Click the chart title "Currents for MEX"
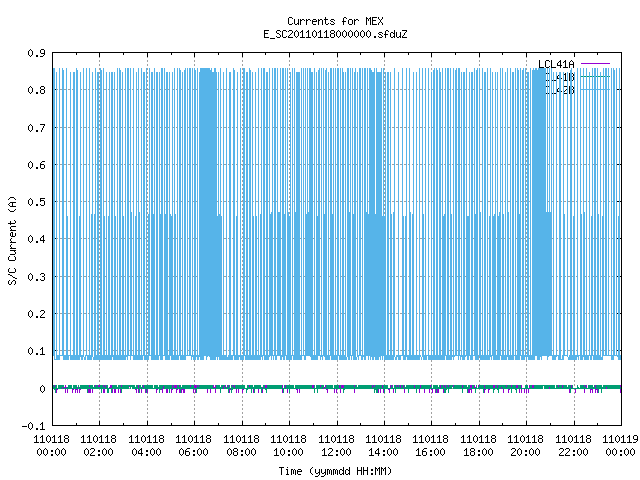This screenshot has height=480, width=640. [335, 21]
